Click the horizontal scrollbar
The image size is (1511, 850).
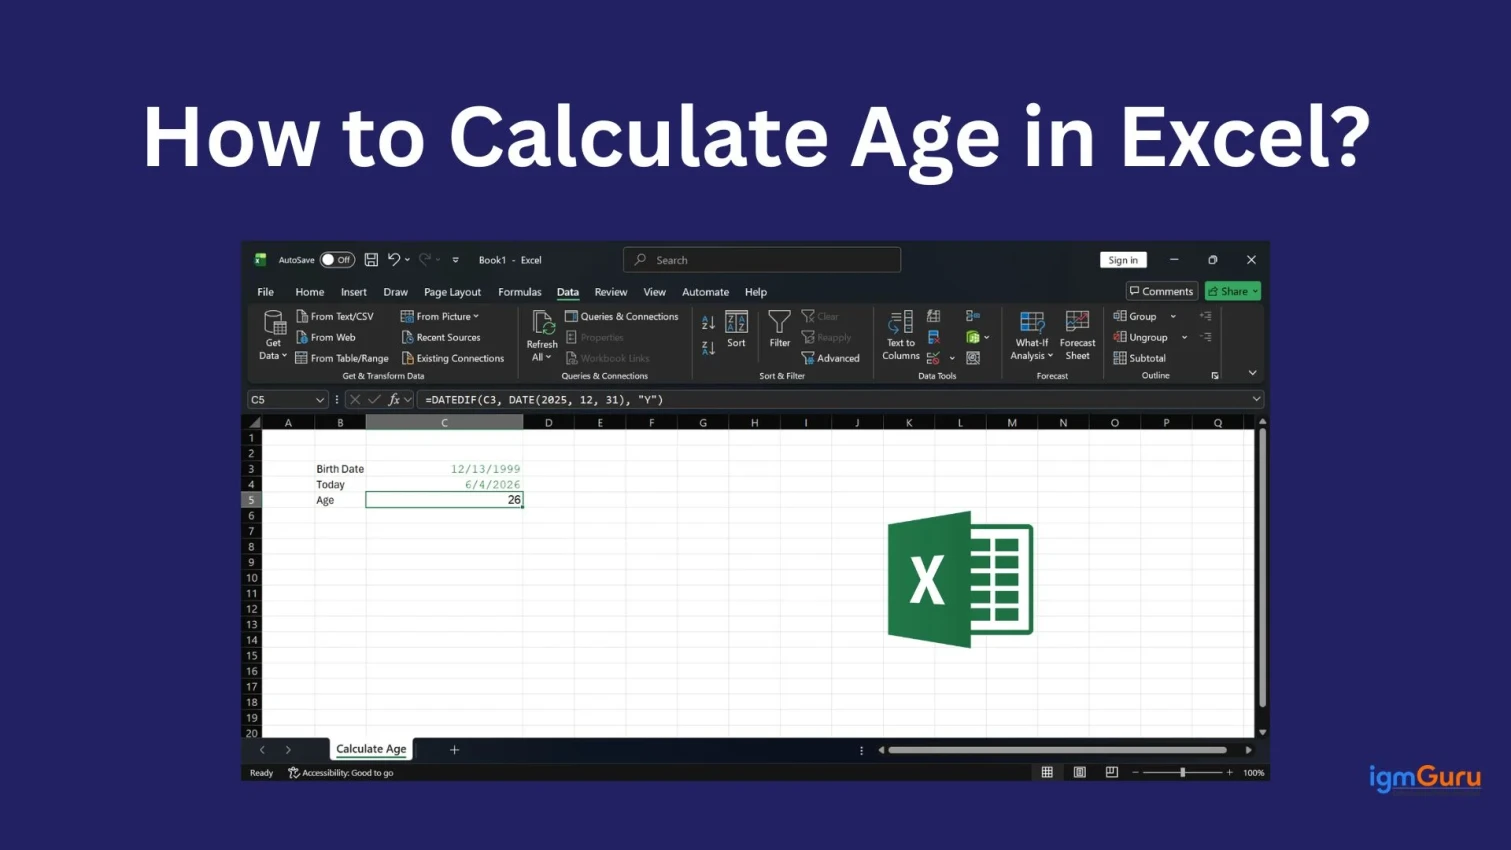point(1057,749)
